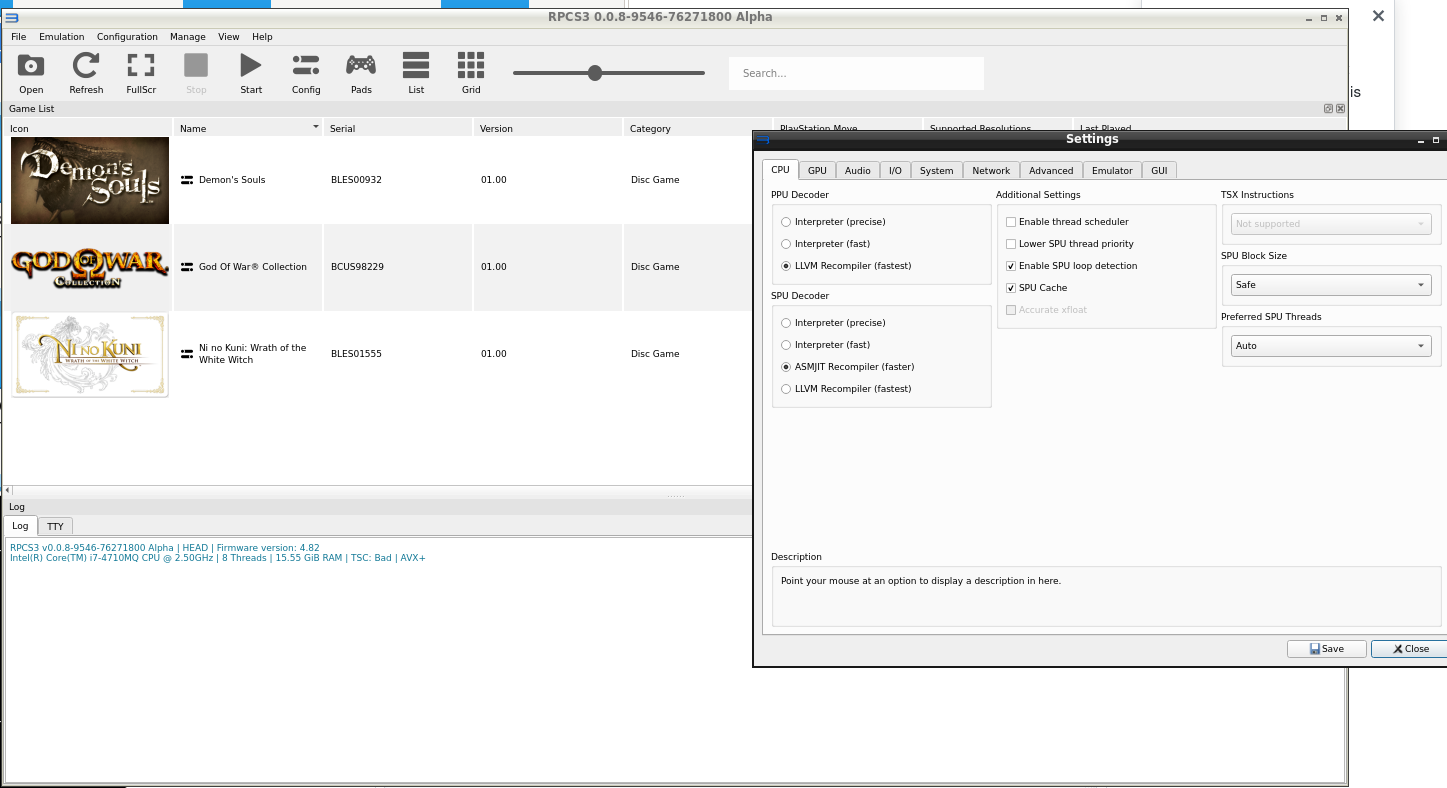
Task: Select the God of War Collection thumbnail
Action: click(x=90, y=267)
